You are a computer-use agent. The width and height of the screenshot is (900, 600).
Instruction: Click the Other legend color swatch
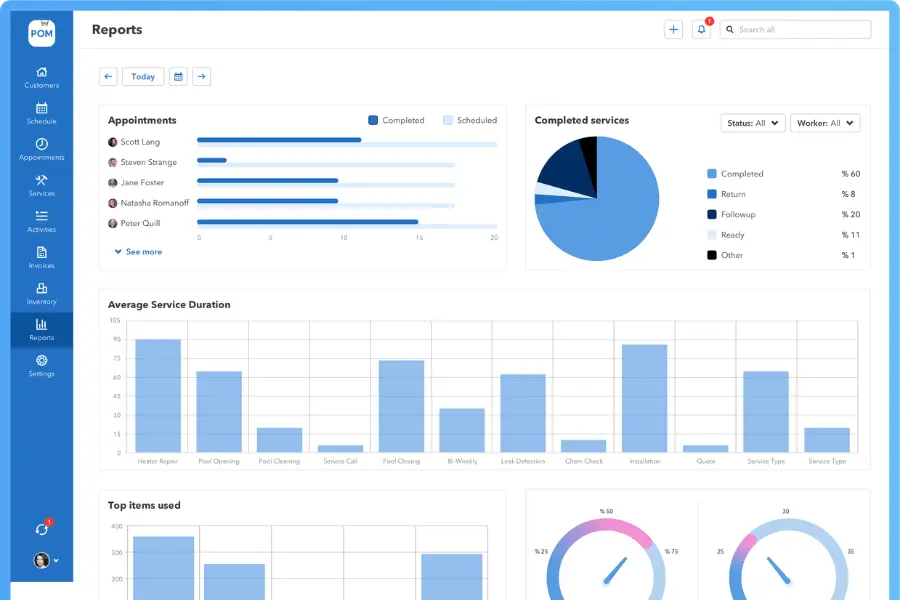point(712,255)
